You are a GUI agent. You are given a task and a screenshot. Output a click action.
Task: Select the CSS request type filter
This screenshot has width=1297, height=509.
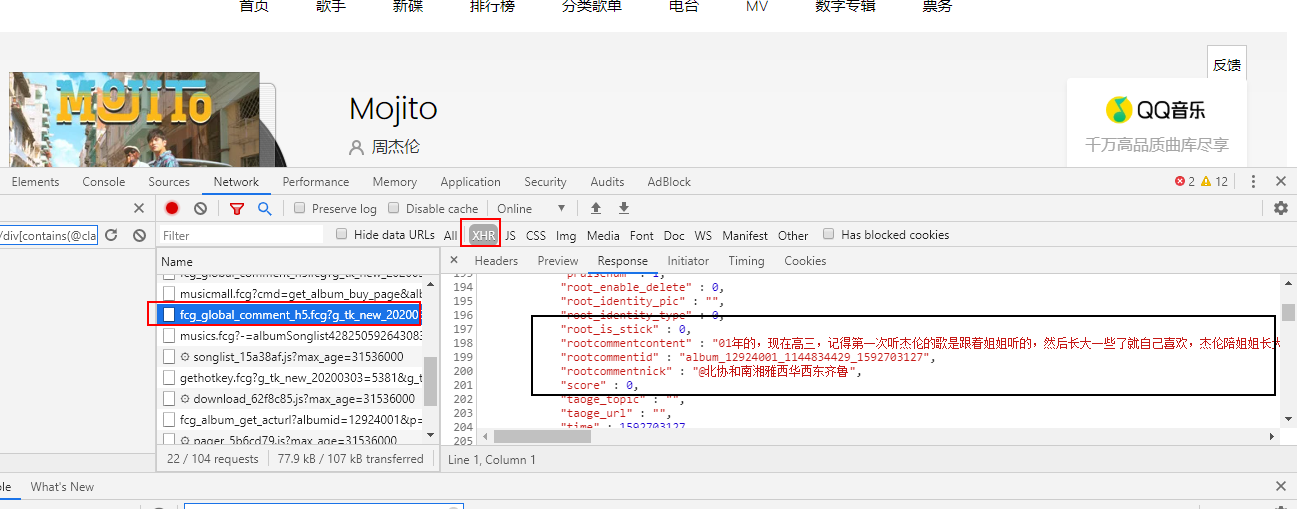[x=536, y=235]
